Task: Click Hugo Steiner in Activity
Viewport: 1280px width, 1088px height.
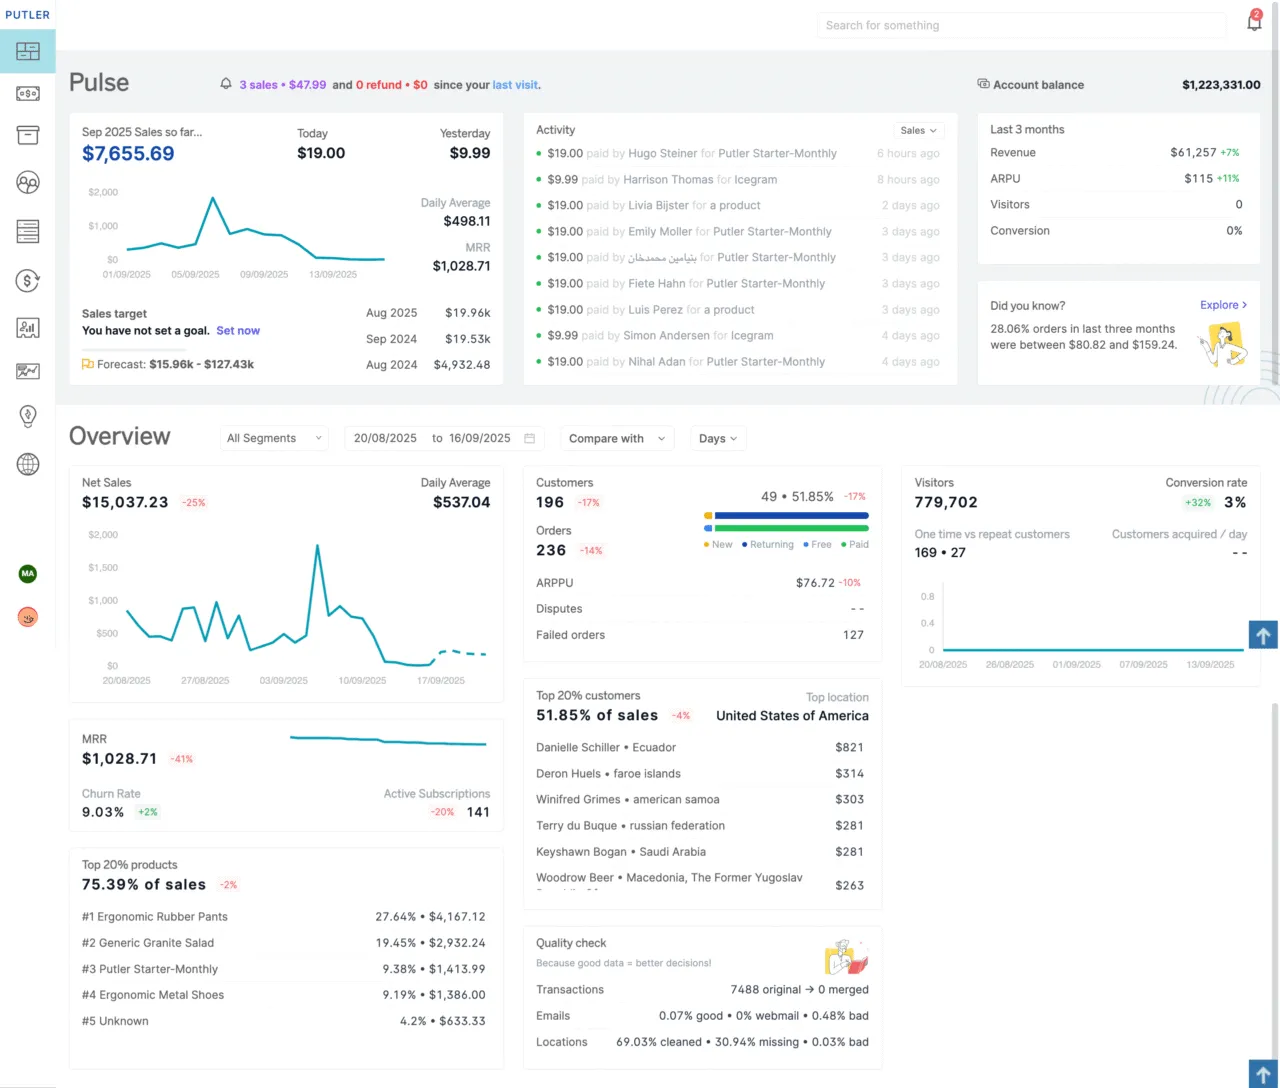Action: click(663, 153)
